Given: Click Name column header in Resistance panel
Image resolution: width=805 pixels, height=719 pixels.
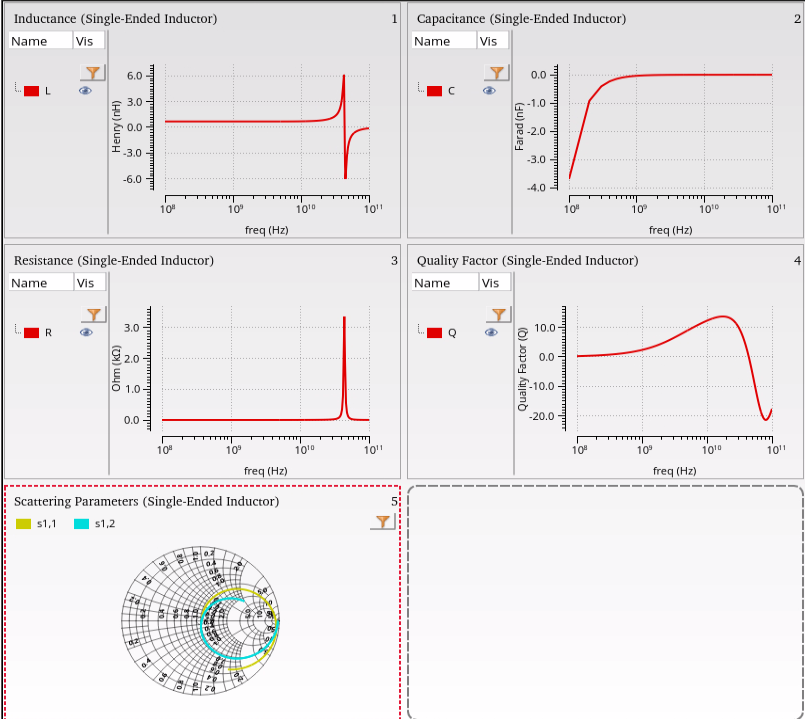Looking at the screenshot, I should click(x=41, y=282).
